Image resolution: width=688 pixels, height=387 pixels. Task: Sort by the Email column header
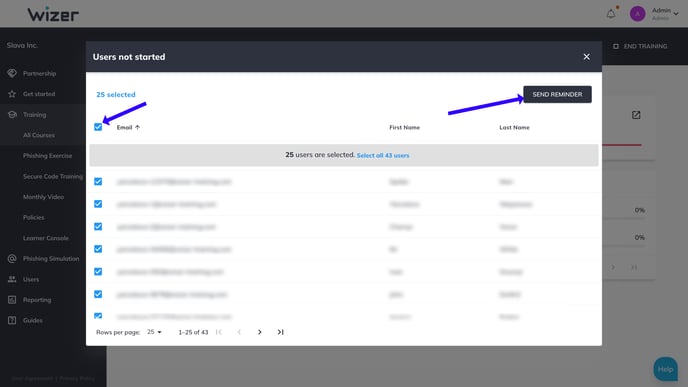click(x=124, y=127)
